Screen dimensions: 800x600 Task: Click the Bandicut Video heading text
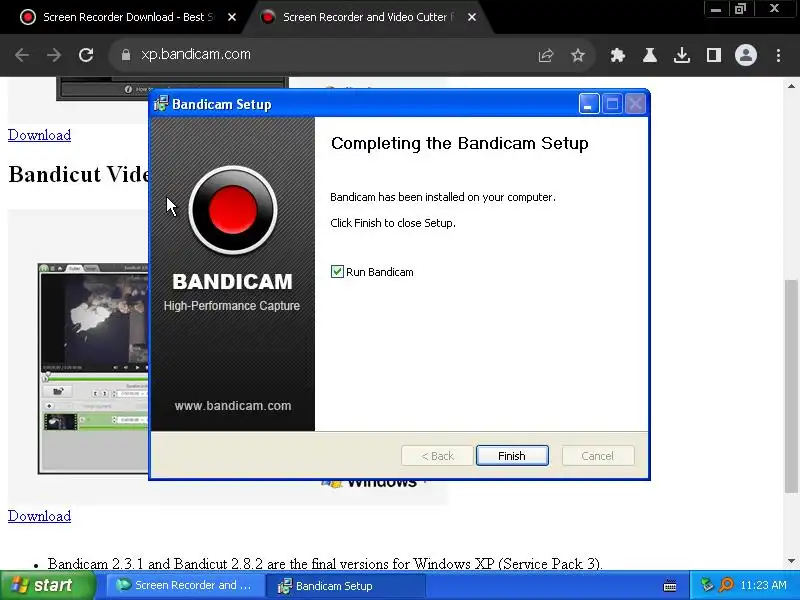(79, 174)
